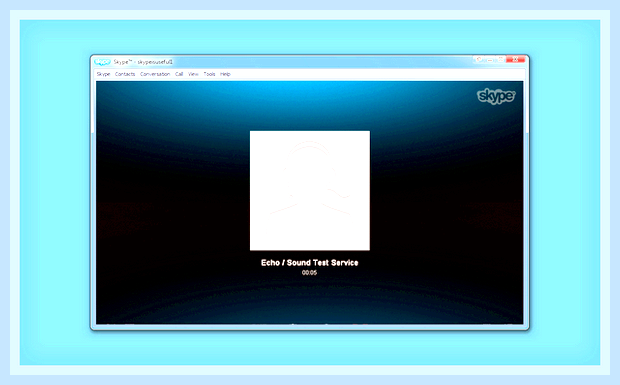Image resolution: width=620 pixels, height=385 pixels.
Task: Open the Conversation menu
Action: pos(155,74)
